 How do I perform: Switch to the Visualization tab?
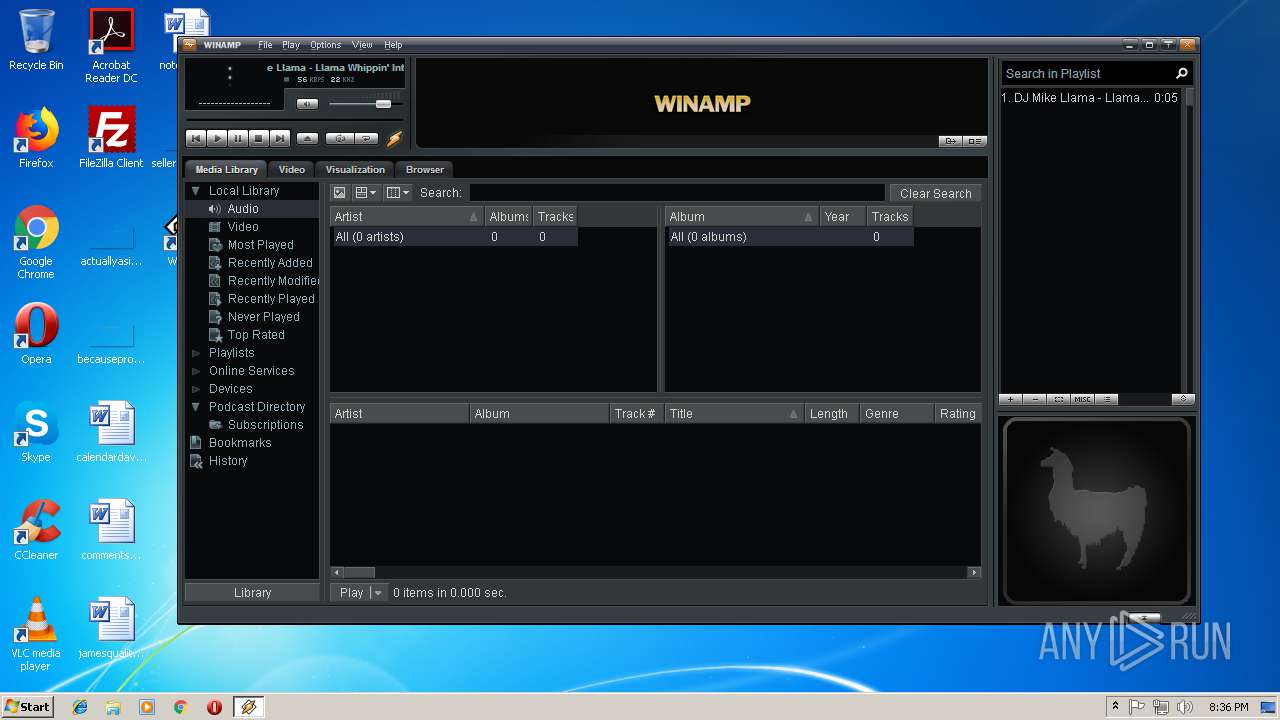click(x=355, y=169)
